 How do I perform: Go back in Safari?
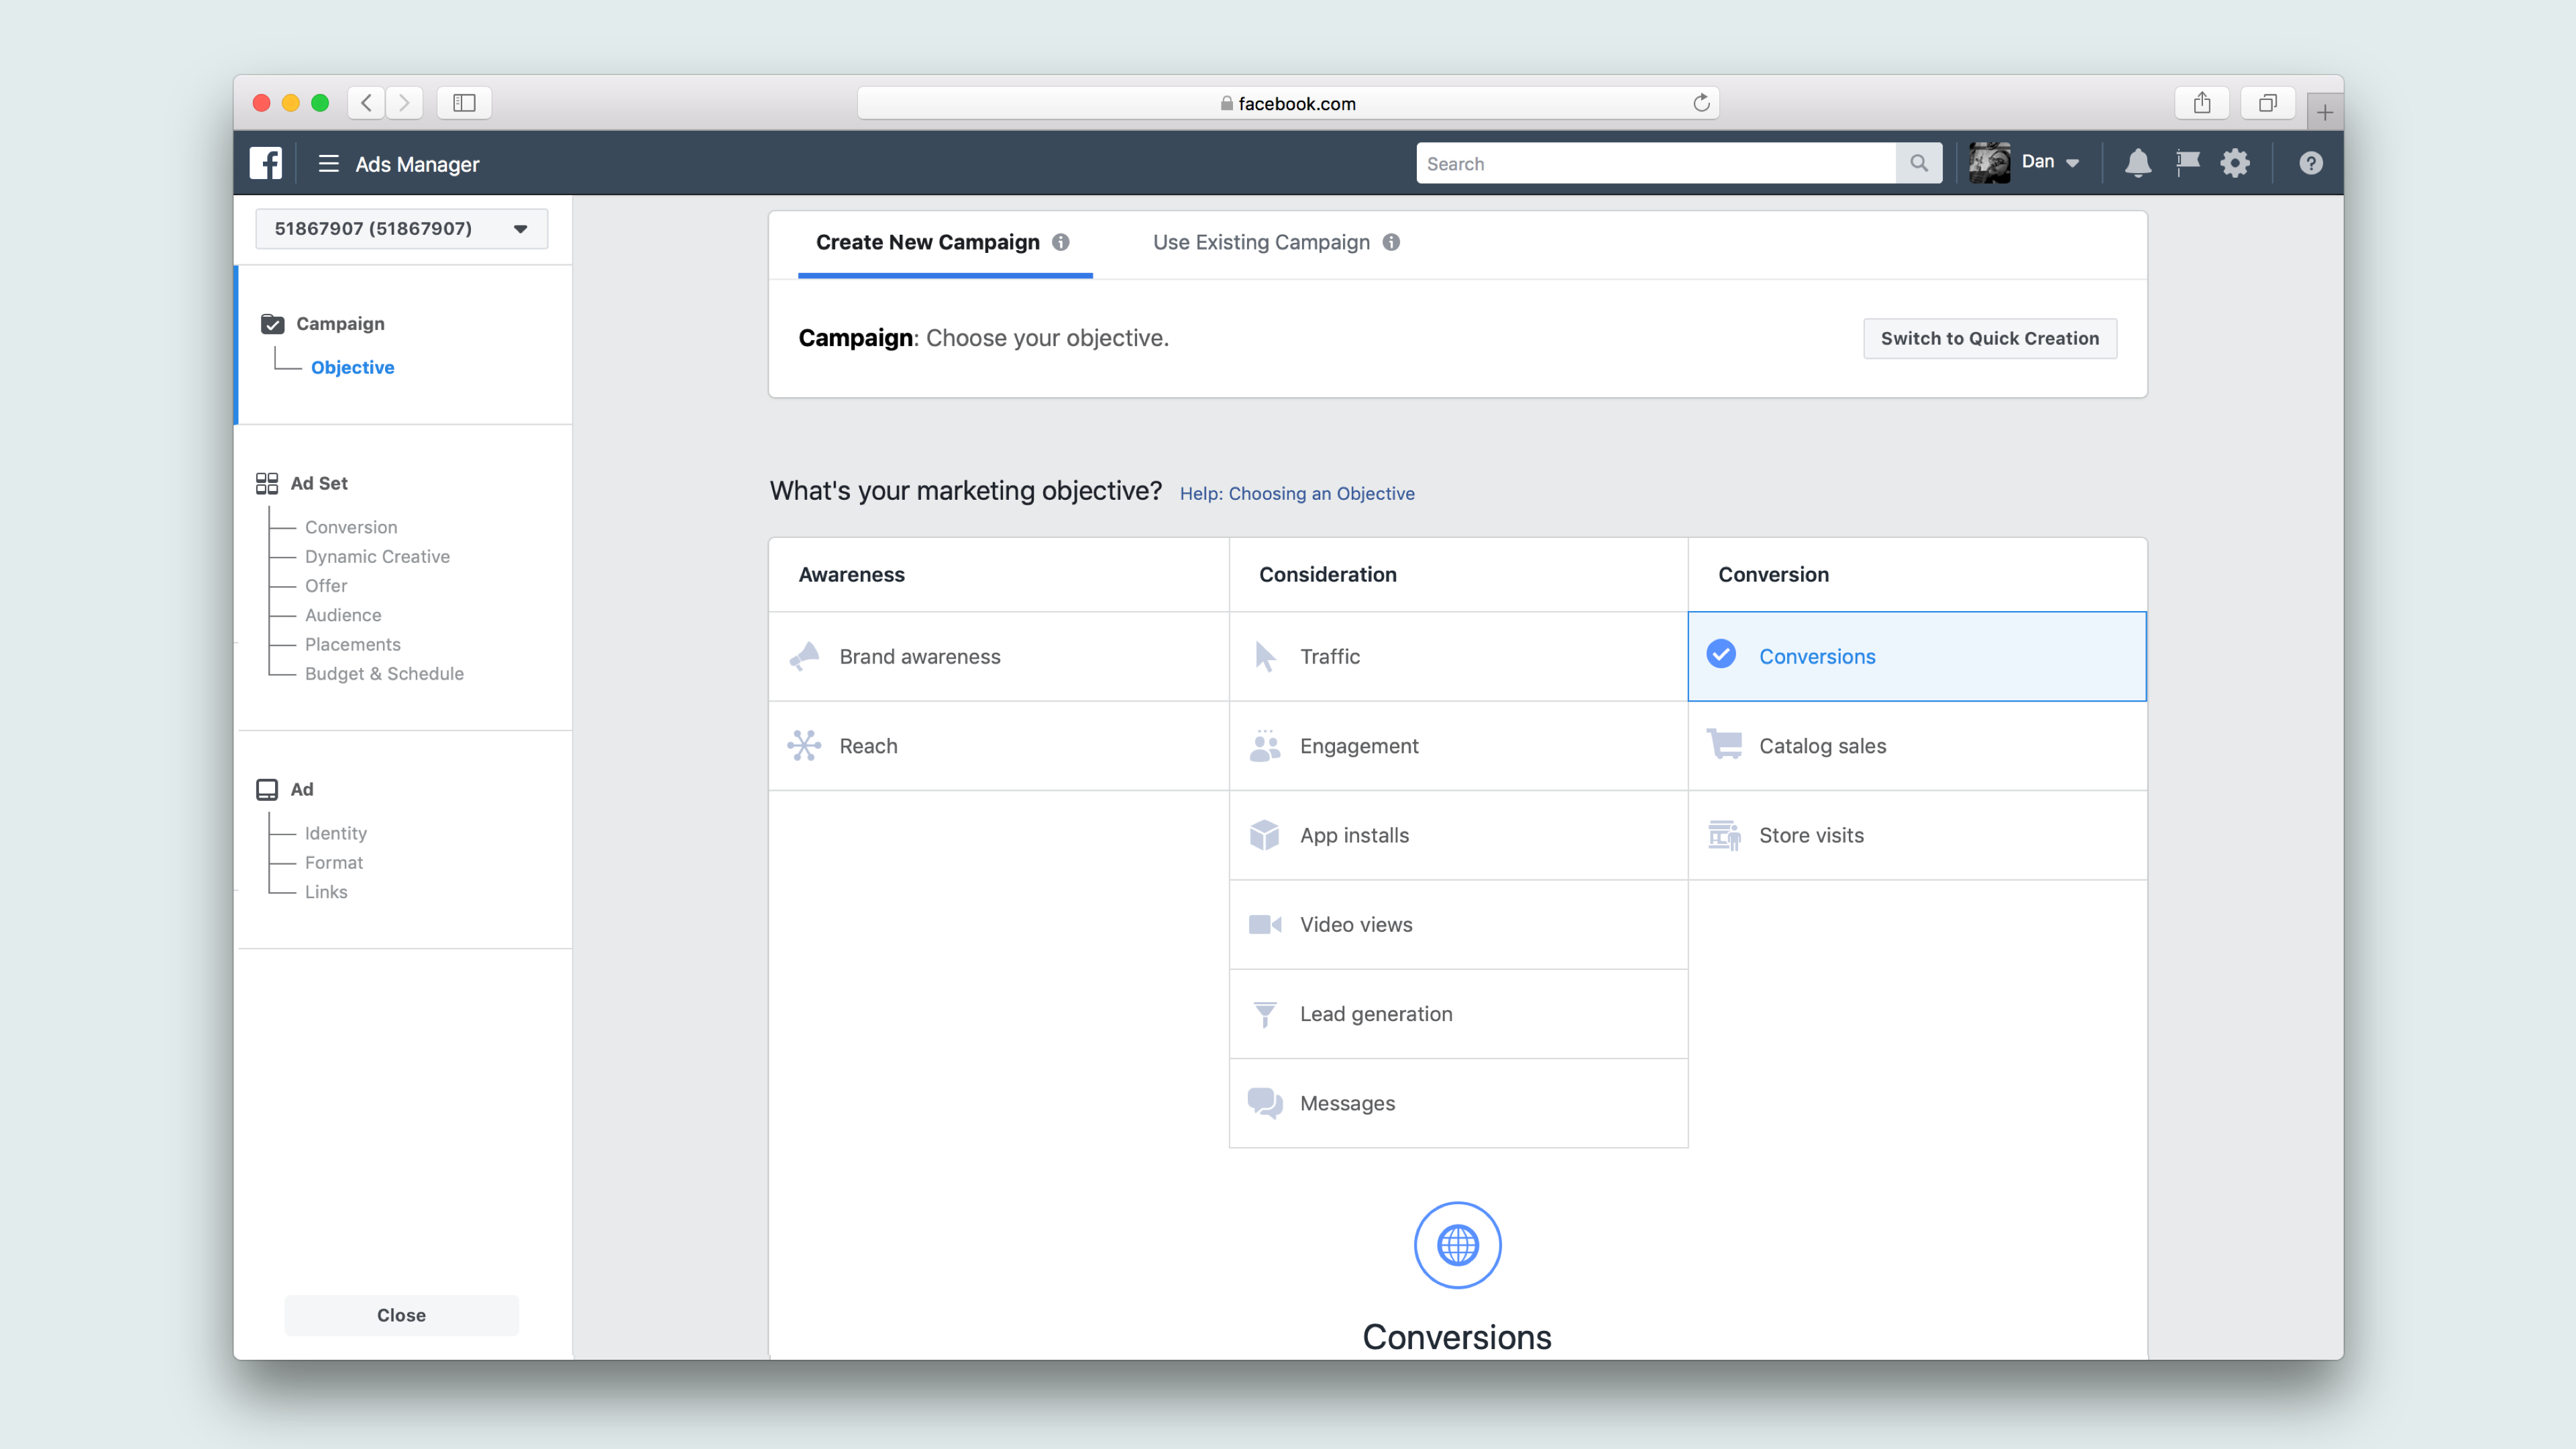367,103
